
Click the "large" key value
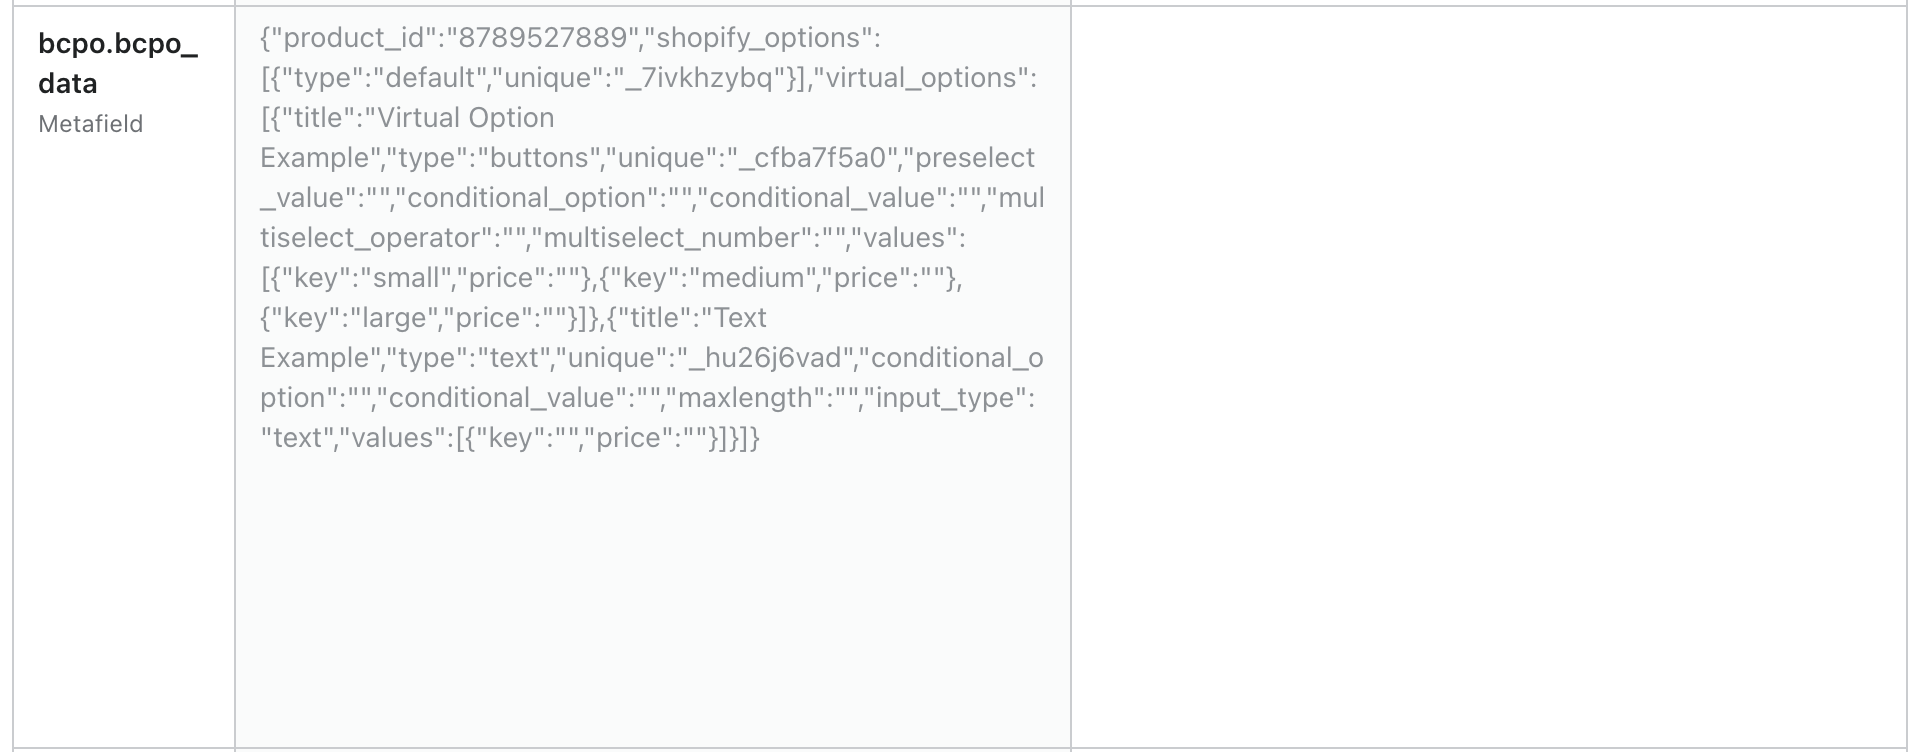click(x=398, y=318)
